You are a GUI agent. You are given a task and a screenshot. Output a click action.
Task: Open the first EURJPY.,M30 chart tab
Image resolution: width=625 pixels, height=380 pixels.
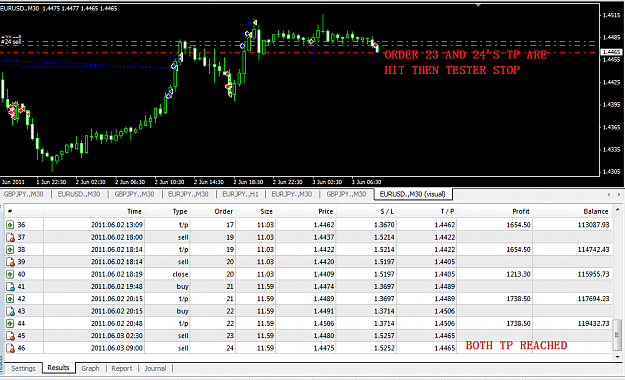188,194
